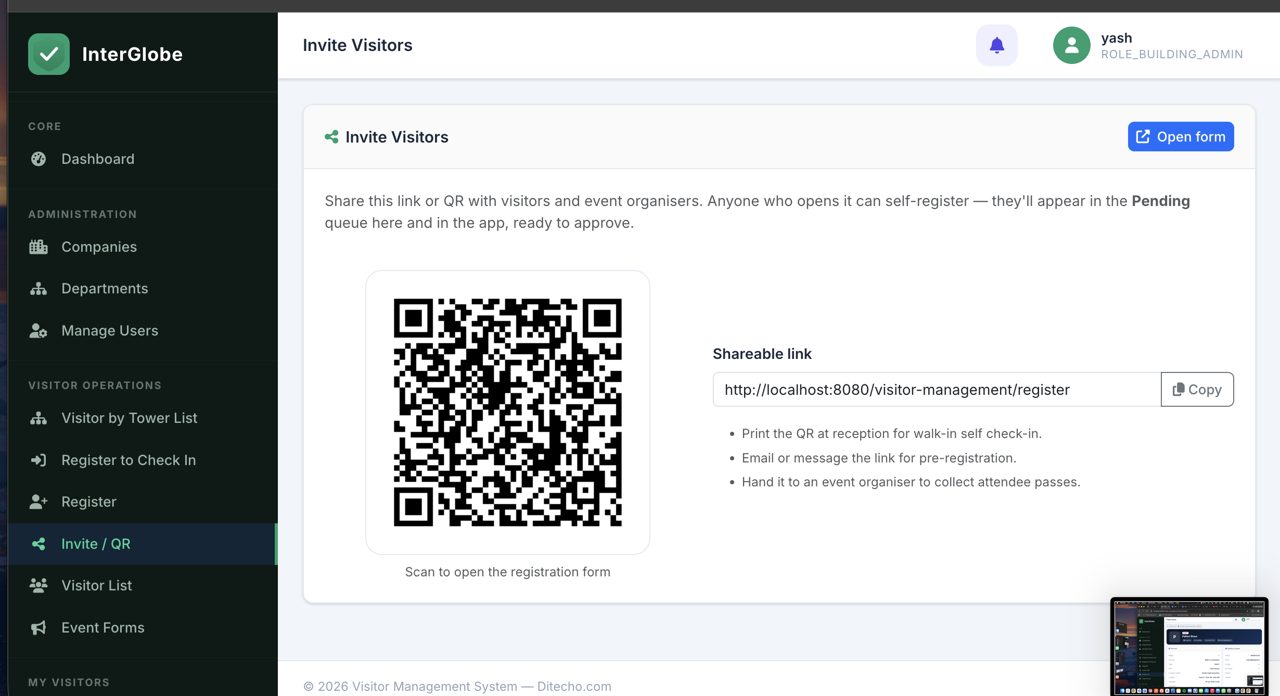Click the ROLE_BUILDING_ADMIN role text
This screenshot has height=696, width=1280.
(1172, 55)
